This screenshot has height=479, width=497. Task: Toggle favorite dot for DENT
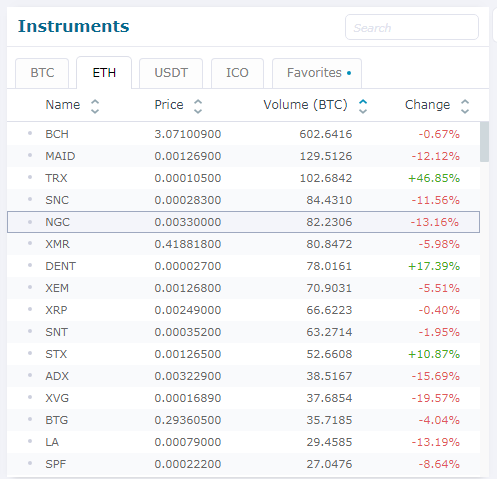(x=30, y=265)
